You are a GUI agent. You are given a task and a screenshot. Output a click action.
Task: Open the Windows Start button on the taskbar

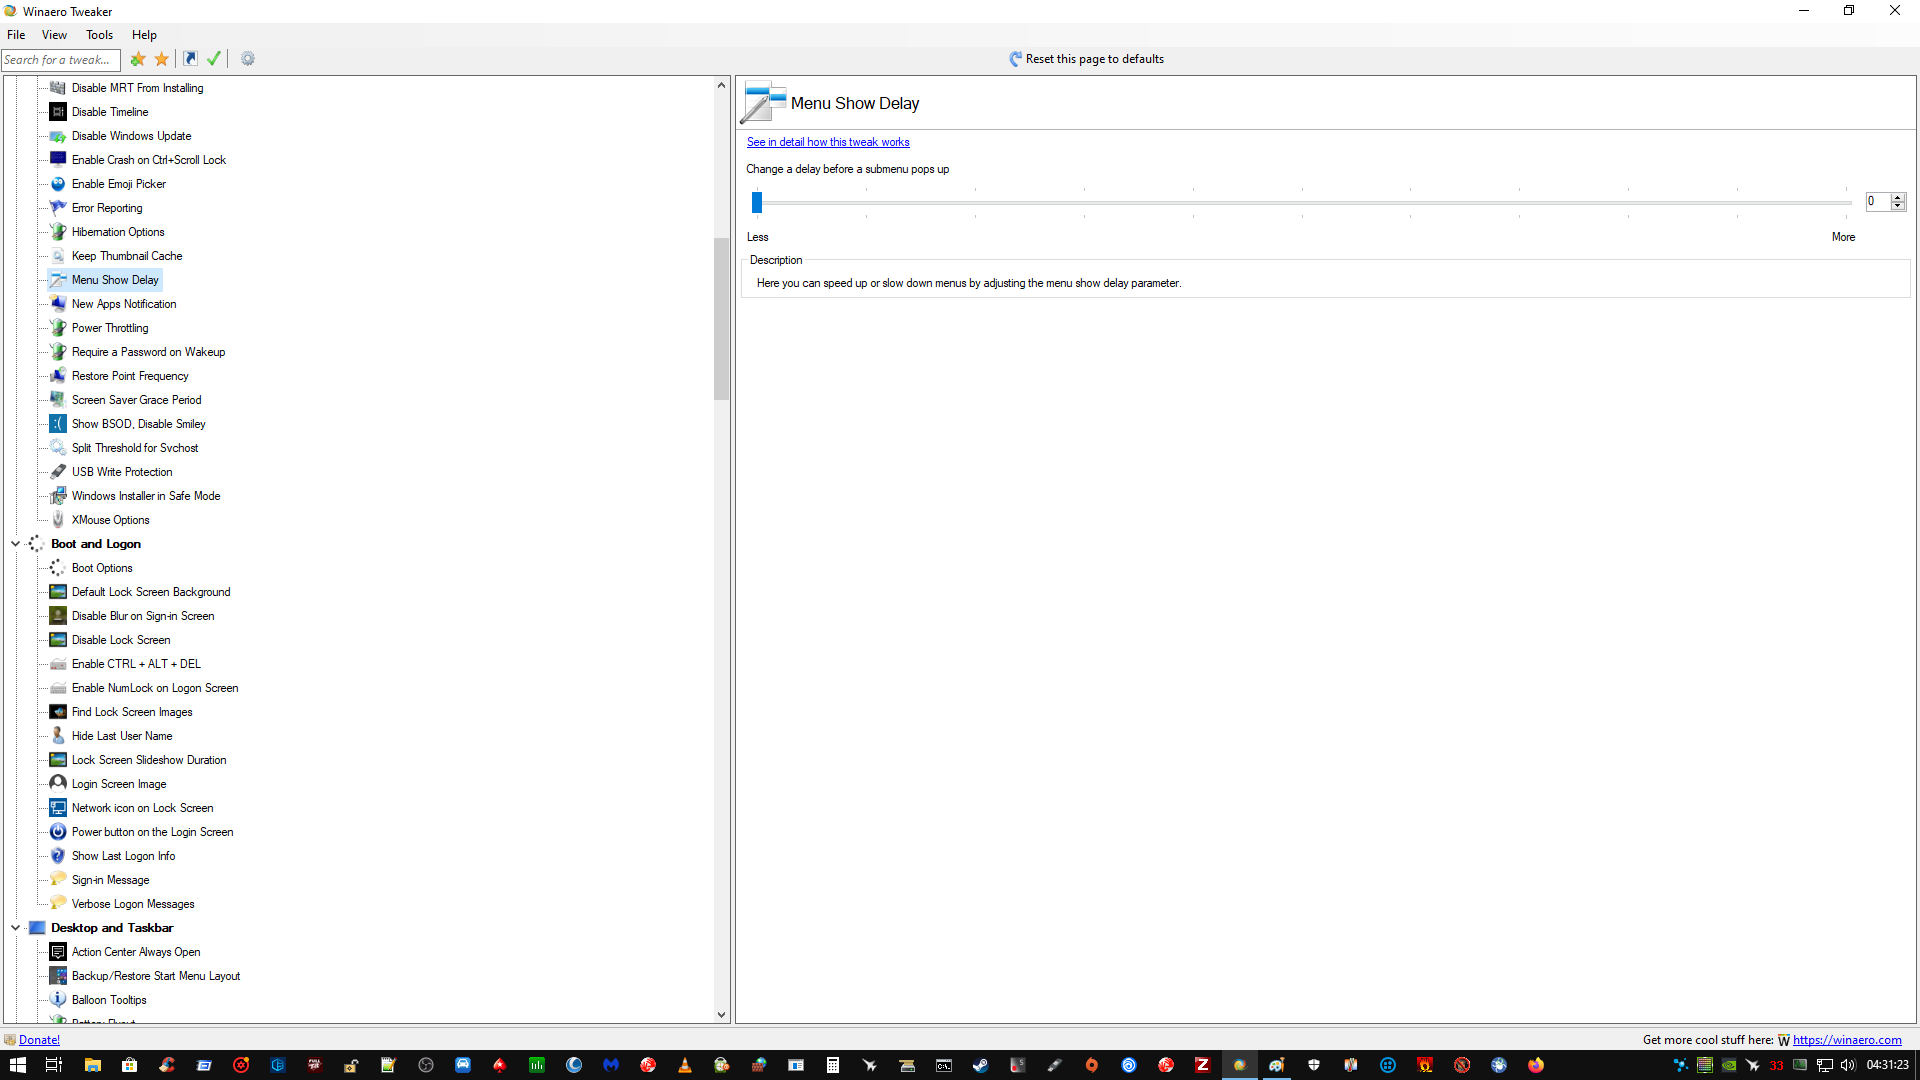[x=17, y=1065]
